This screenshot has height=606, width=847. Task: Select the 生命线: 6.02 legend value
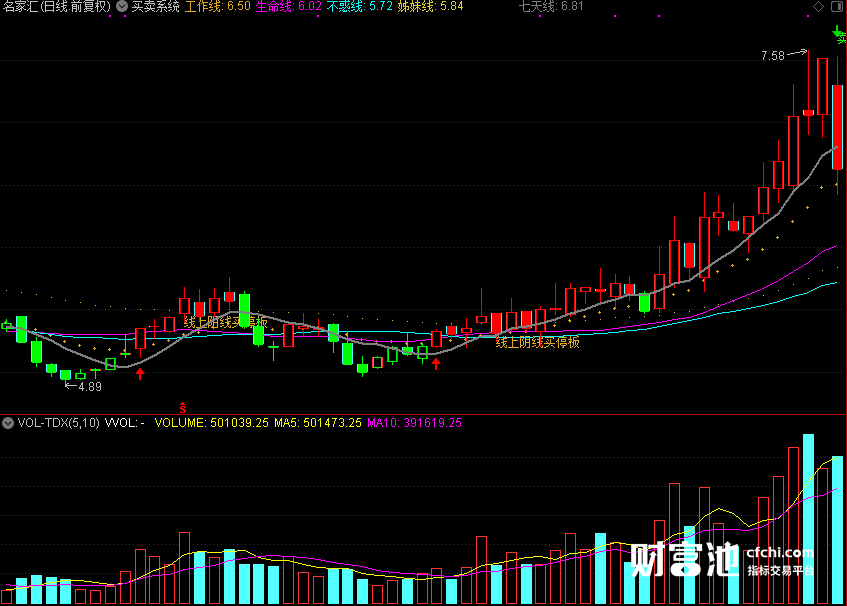pyautogui.click(x=288, y=6)
